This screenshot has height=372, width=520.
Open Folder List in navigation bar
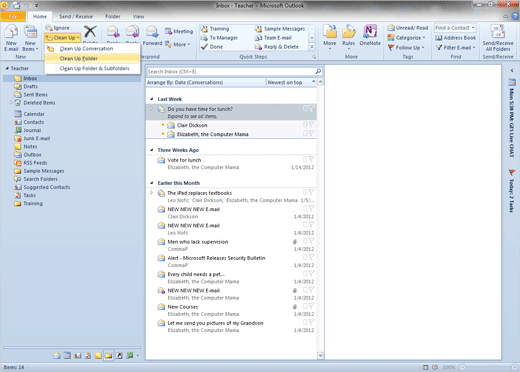108,356
